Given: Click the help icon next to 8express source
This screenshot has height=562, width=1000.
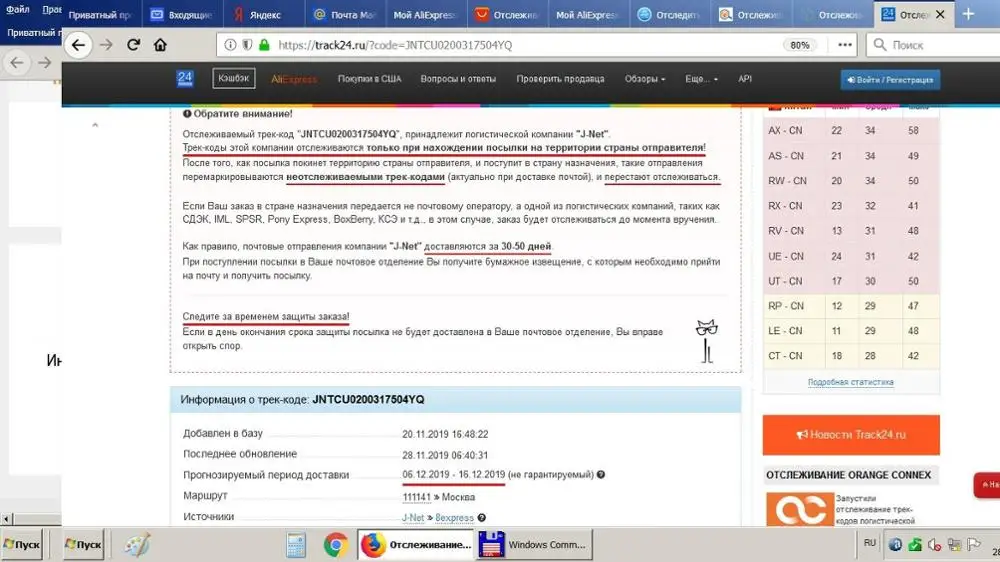Looking at the screenshot, I should 482,518.
